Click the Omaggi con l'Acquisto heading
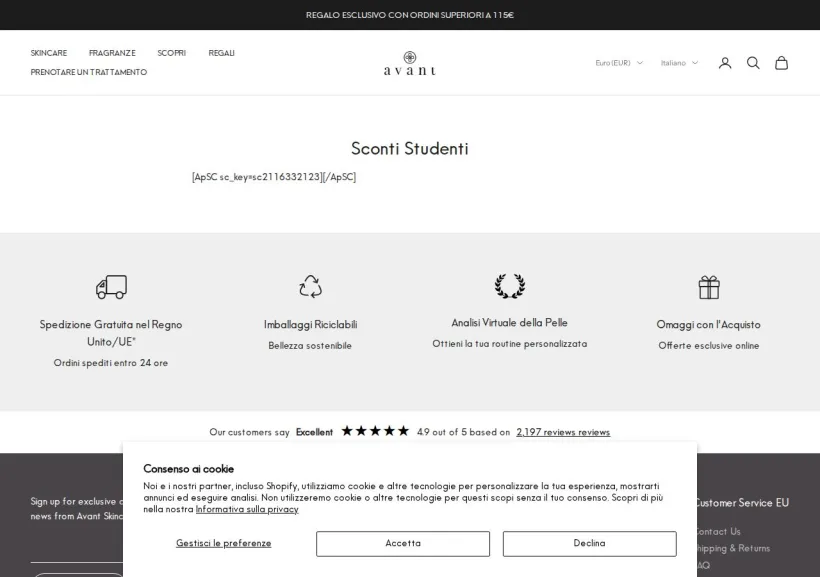The width and height of the screenshot is (820, 577). pos(709,324)
